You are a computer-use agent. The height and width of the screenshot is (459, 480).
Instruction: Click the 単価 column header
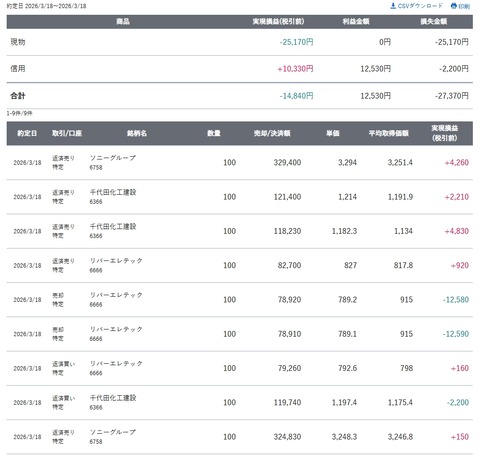point(333,133)
